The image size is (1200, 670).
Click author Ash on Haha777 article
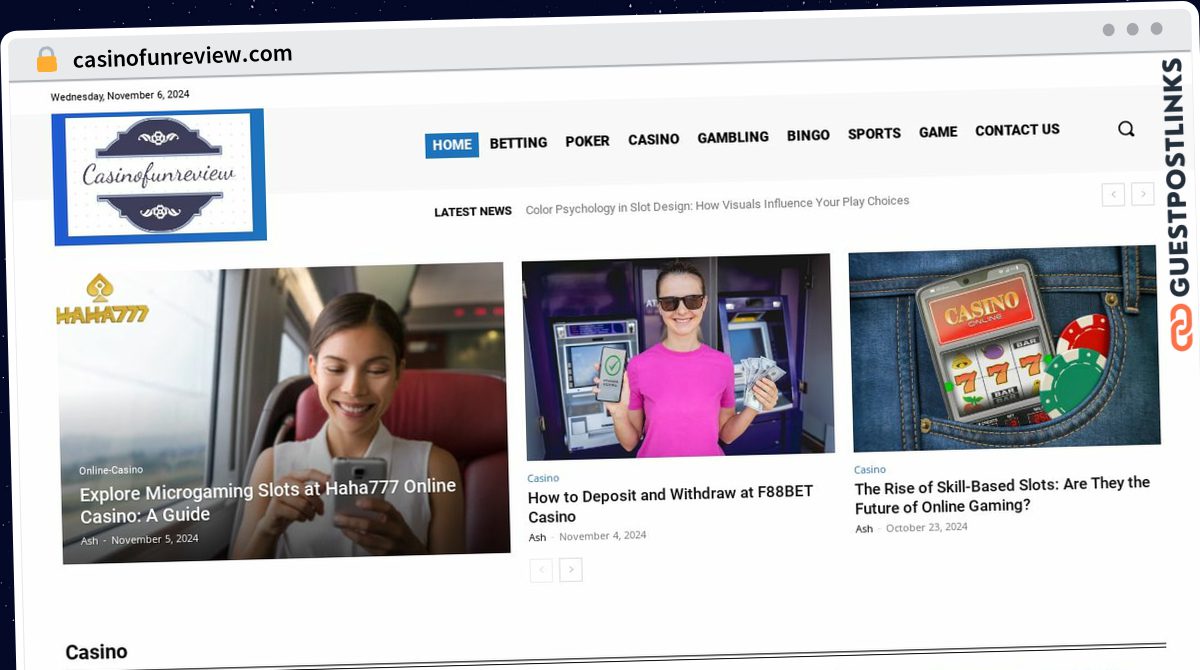(90, 541)
